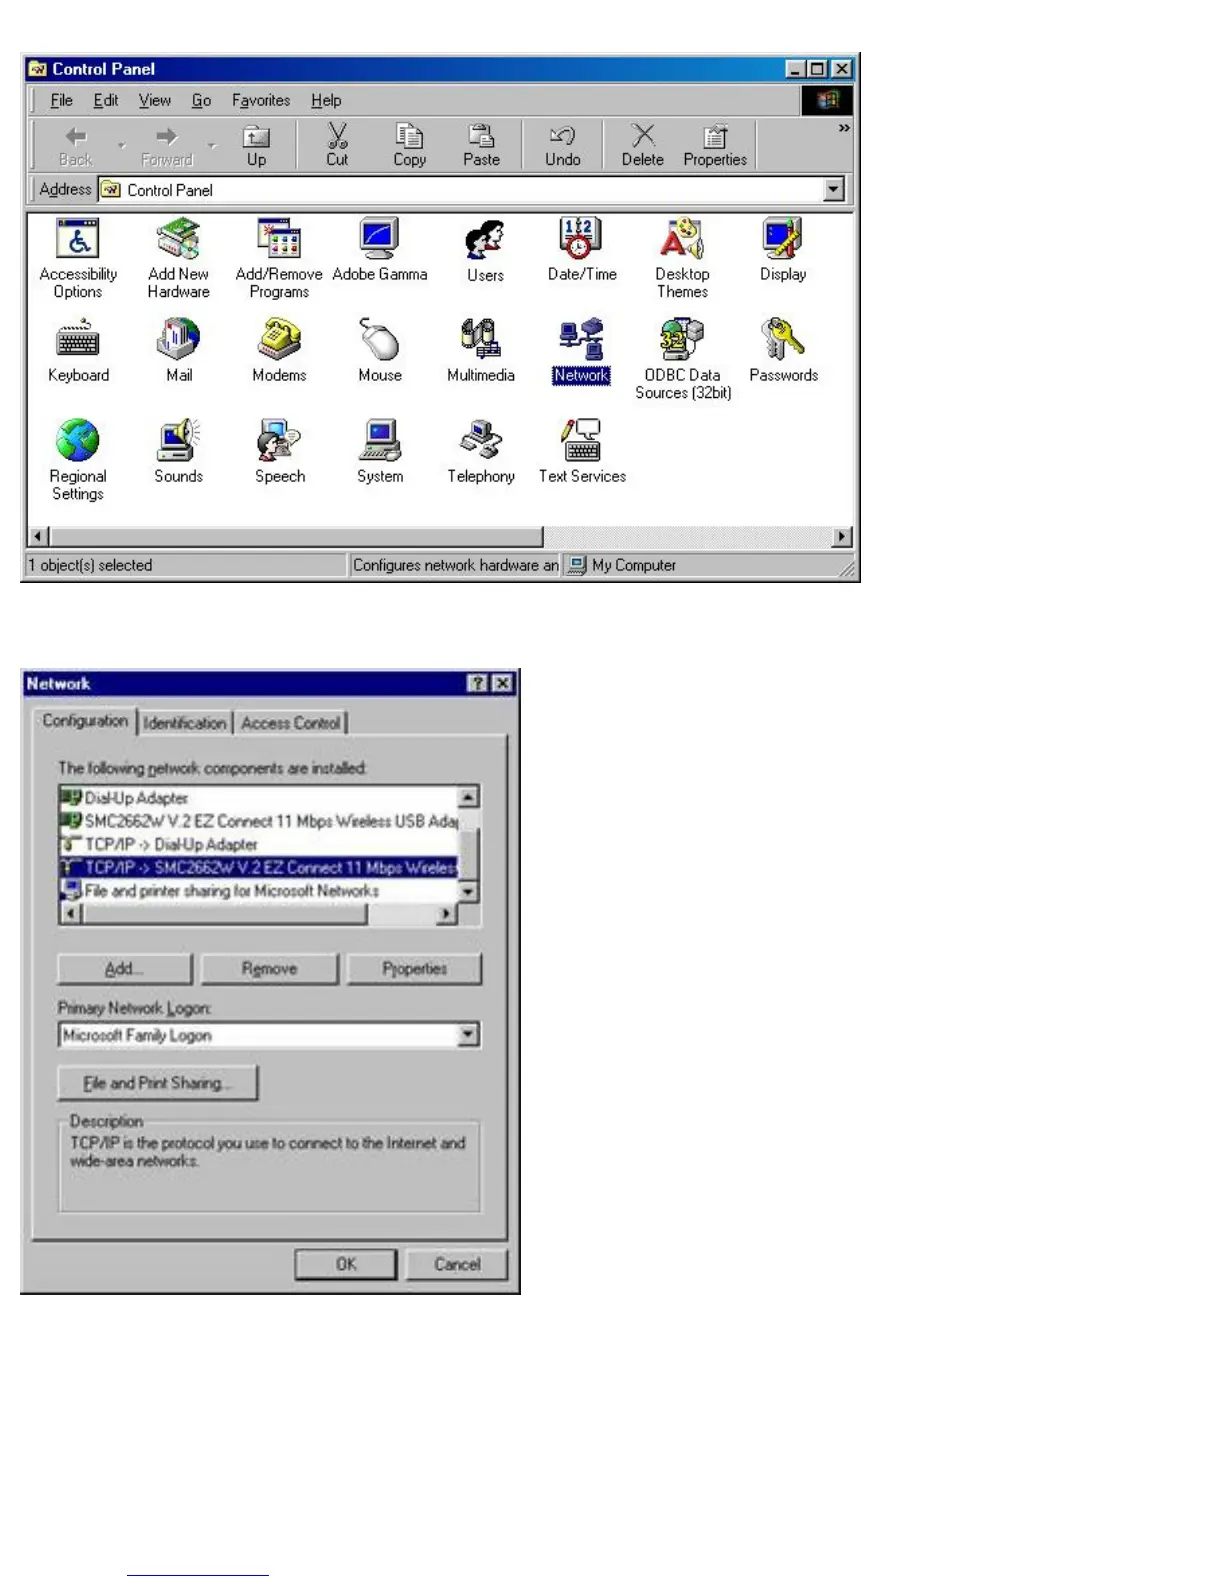The image size is (1224, 1584).
Task: Click the highlighted Network icon
Action: pos(581,351)
